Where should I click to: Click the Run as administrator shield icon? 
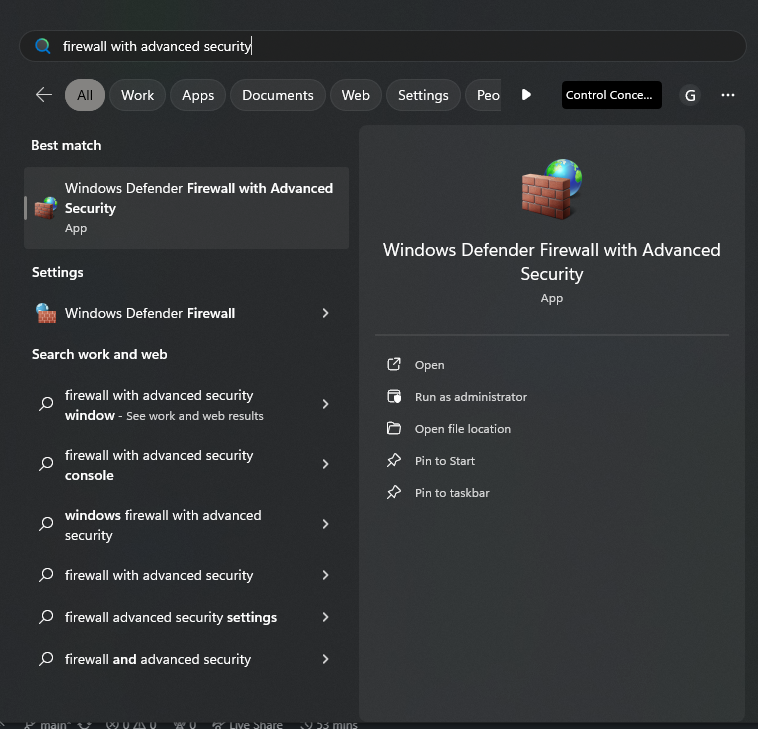coord(394,396)
